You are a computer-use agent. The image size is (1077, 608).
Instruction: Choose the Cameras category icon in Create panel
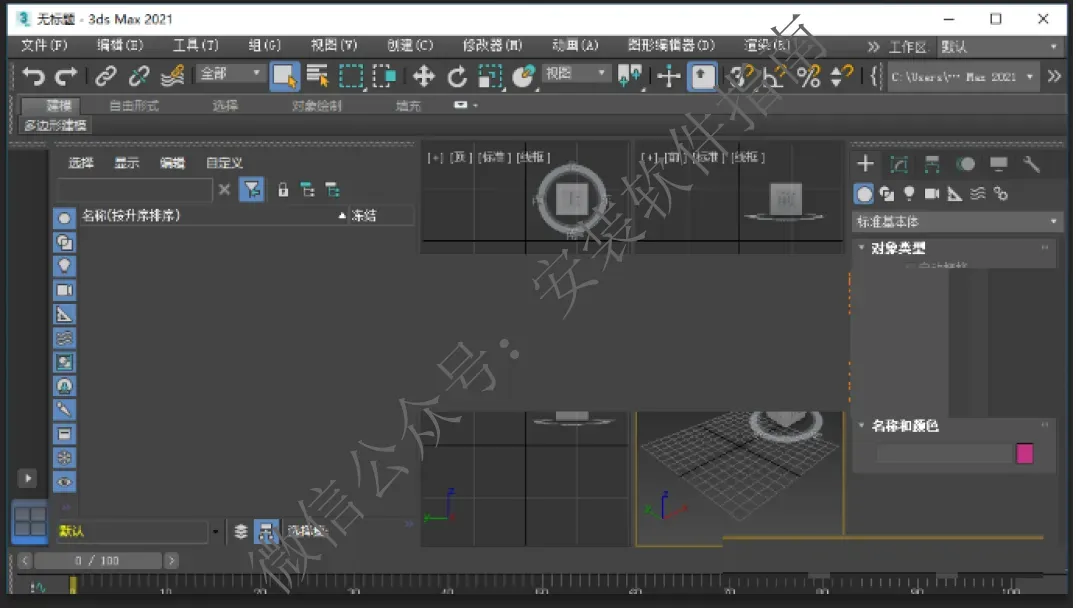coord(931,194)
